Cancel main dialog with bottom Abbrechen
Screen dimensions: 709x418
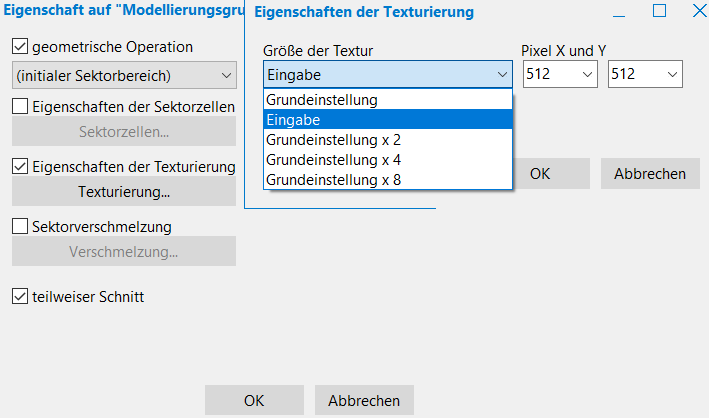click(x=364, y=400)
